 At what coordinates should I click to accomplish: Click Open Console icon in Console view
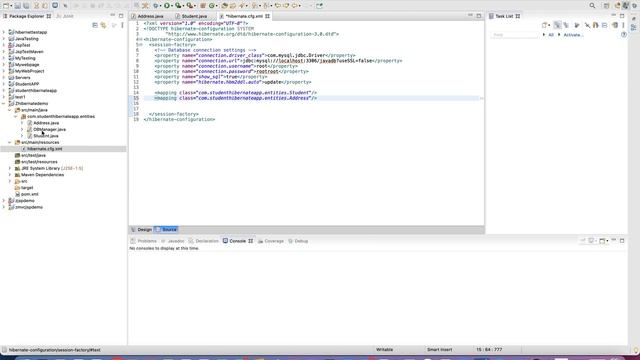pyautogui.click(x=602, y=241)
